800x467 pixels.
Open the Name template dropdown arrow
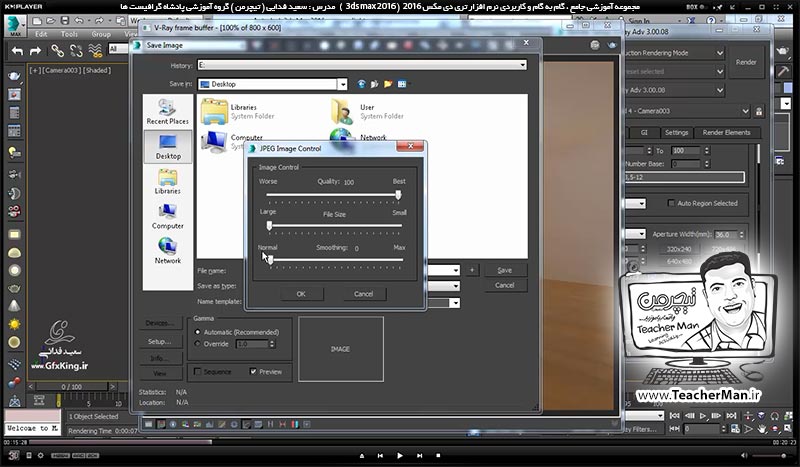pyautogui.click(x=456, y=303)
